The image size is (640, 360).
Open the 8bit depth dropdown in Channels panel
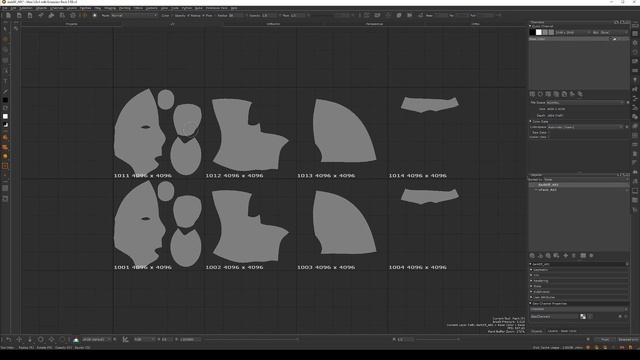click(x=609, y=32)
